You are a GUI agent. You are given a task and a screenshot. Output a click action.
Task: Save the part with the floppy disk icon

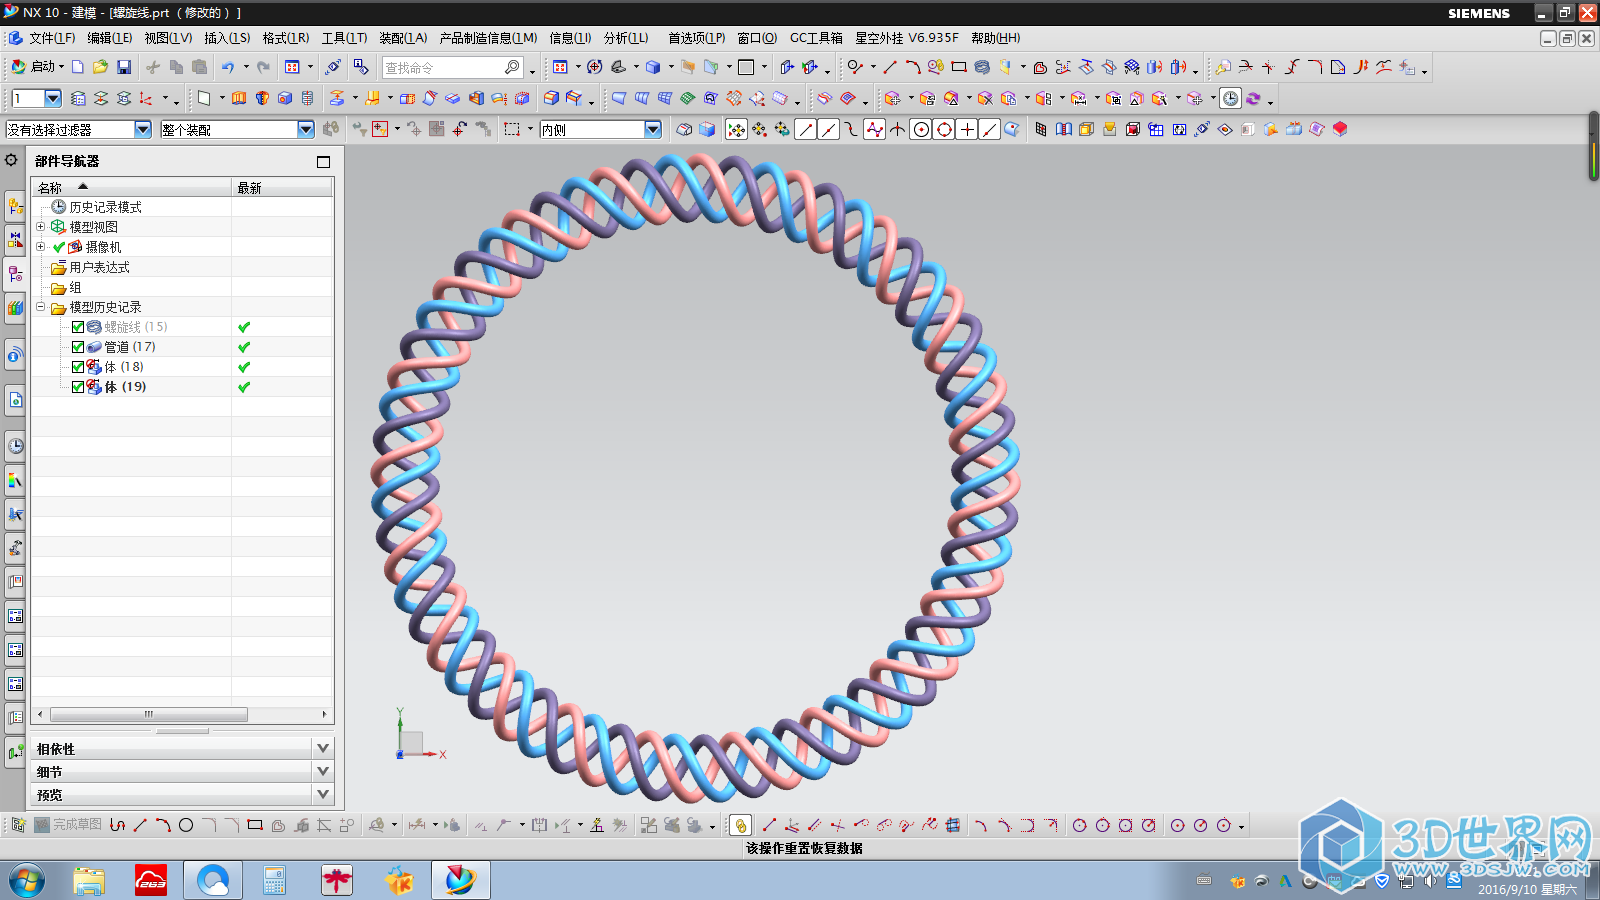point(124,67)
